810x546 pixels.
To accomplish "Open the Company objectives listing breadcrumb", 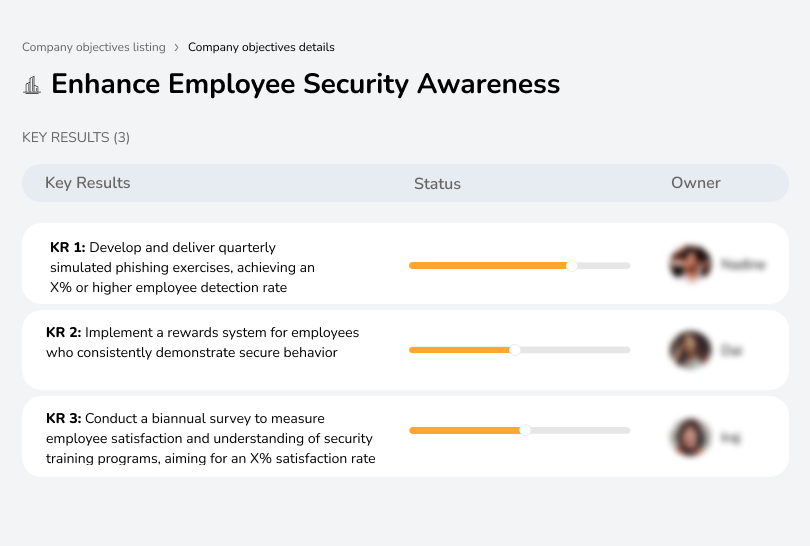I will coord(94,47).
